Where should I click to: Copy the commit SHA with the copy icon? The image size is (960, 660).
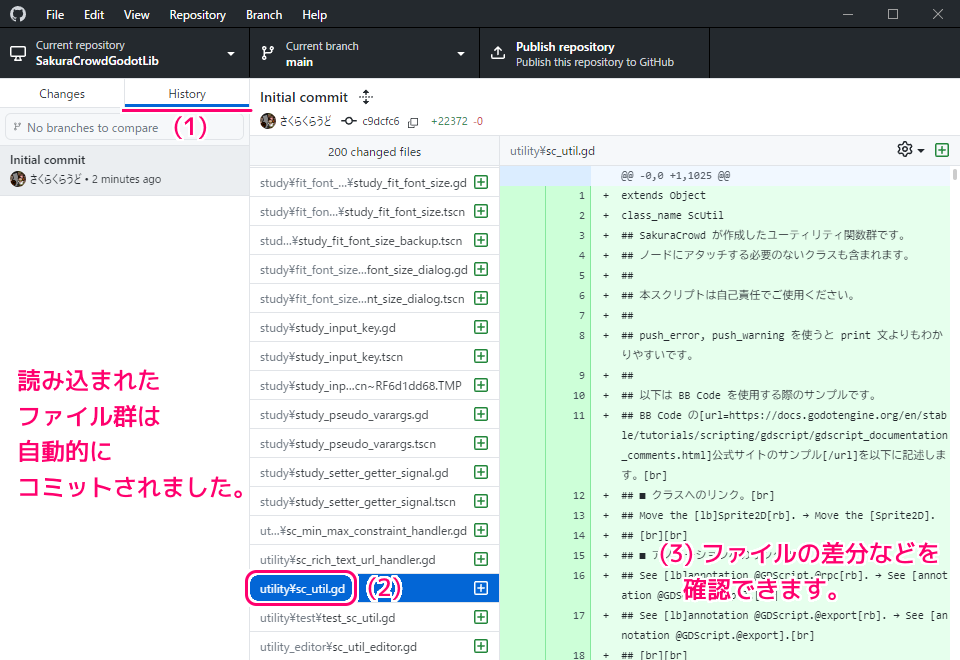click(x=413, y=122)
